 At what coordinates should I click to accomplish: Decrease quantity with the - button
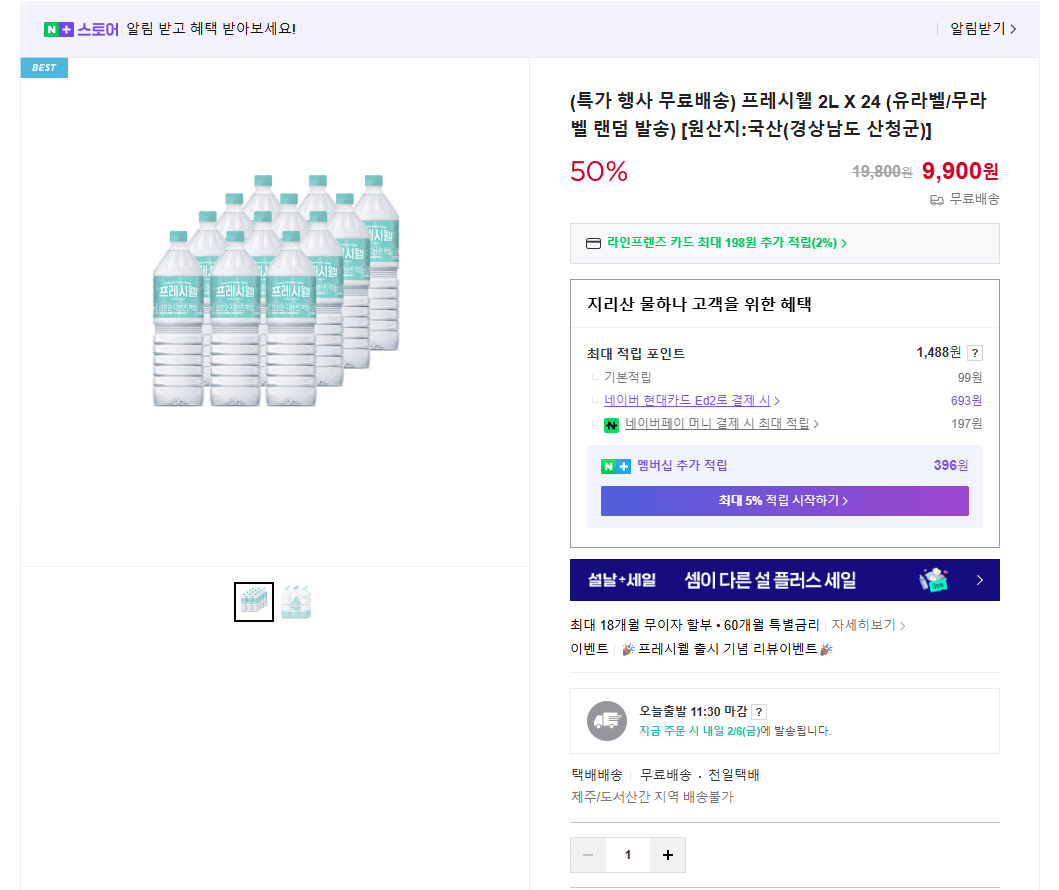tap(588, 855)
